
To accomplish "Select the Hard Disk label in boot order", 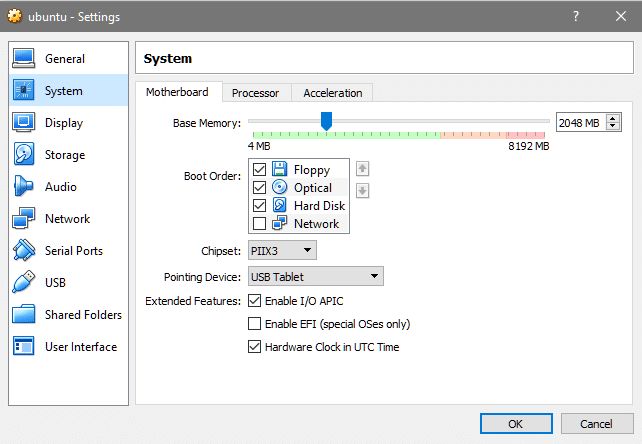I will tap(319, 205).
